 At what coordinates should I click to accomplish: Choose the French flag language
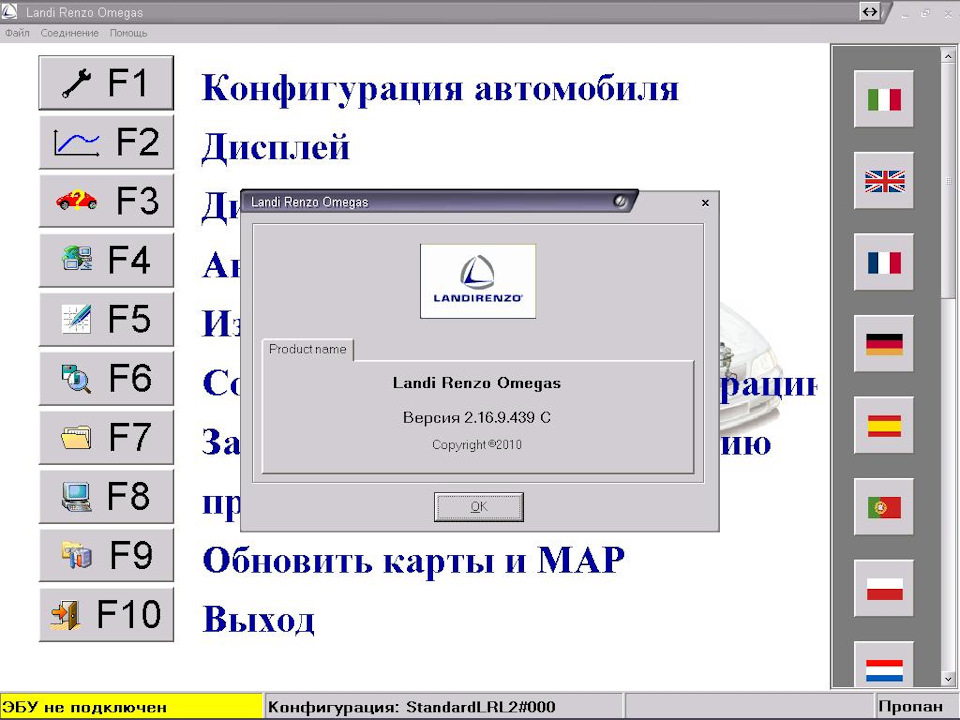883,263
